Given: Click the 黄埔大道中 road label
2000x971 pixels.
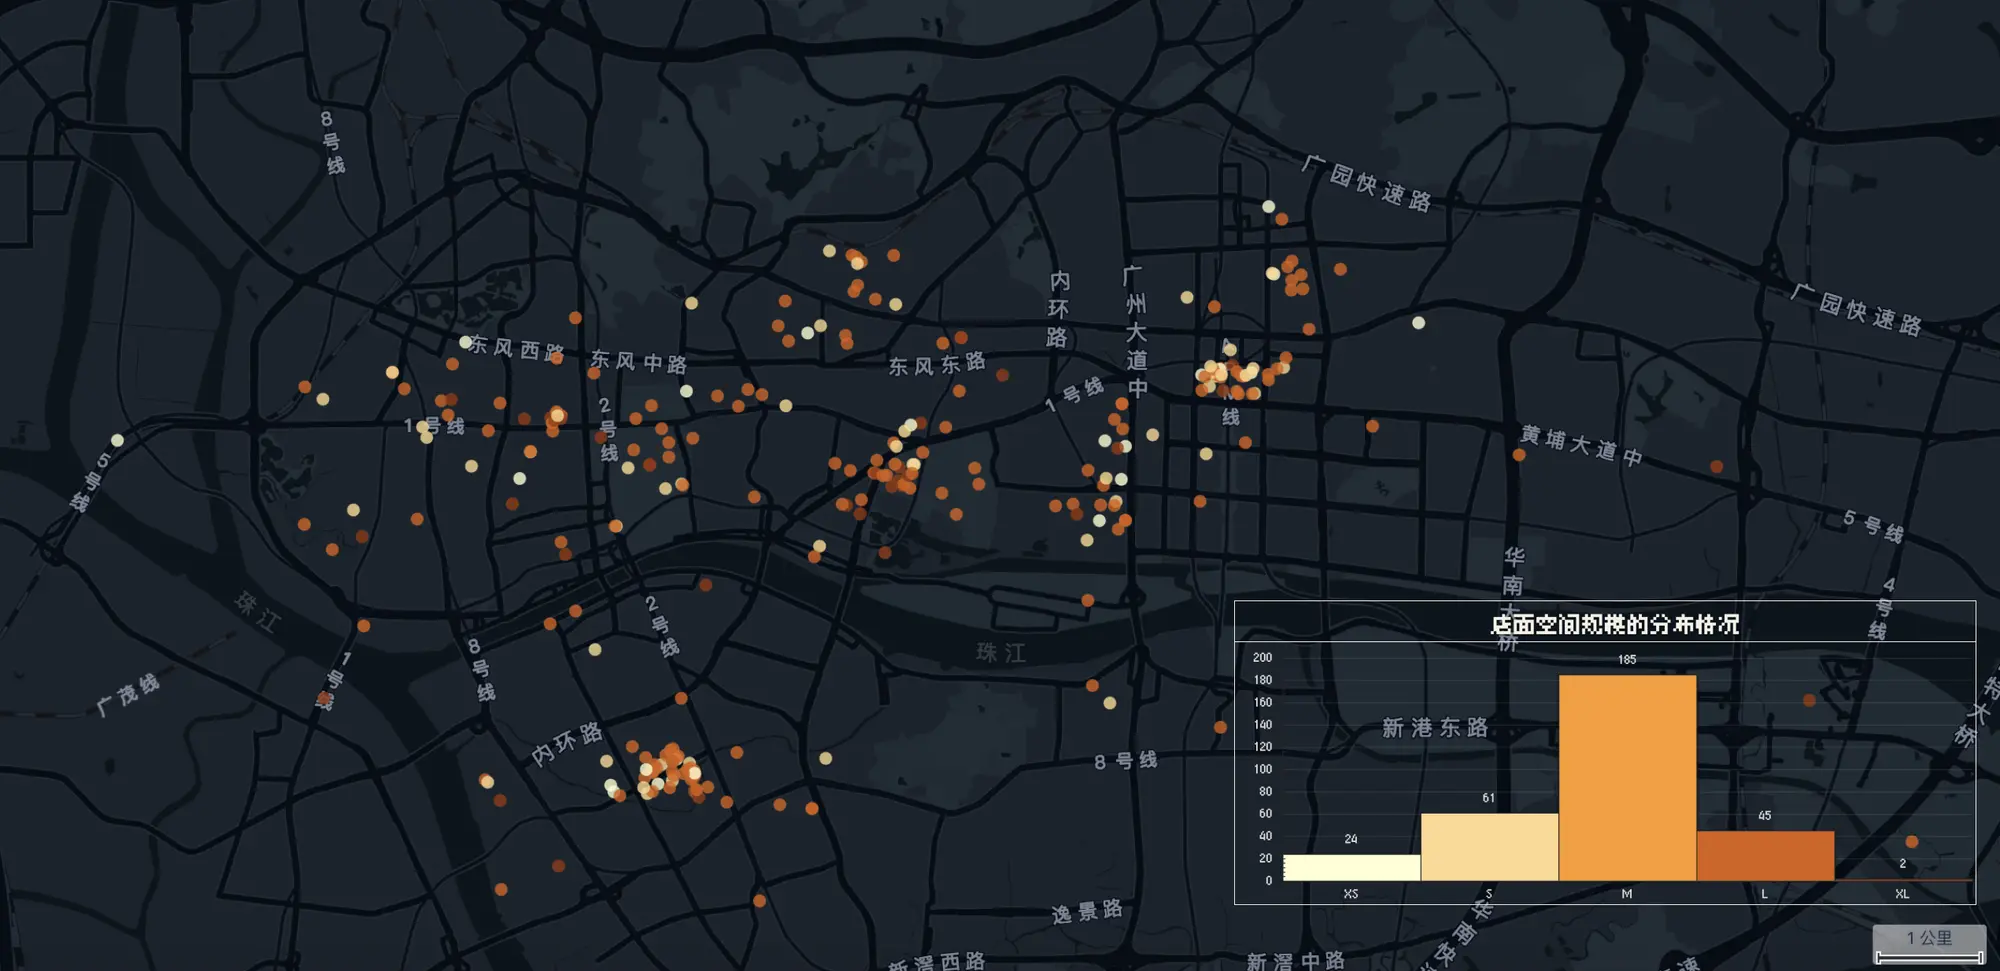Looking at the screenshot, I should pyautogui.click(x=1581, y=446).
